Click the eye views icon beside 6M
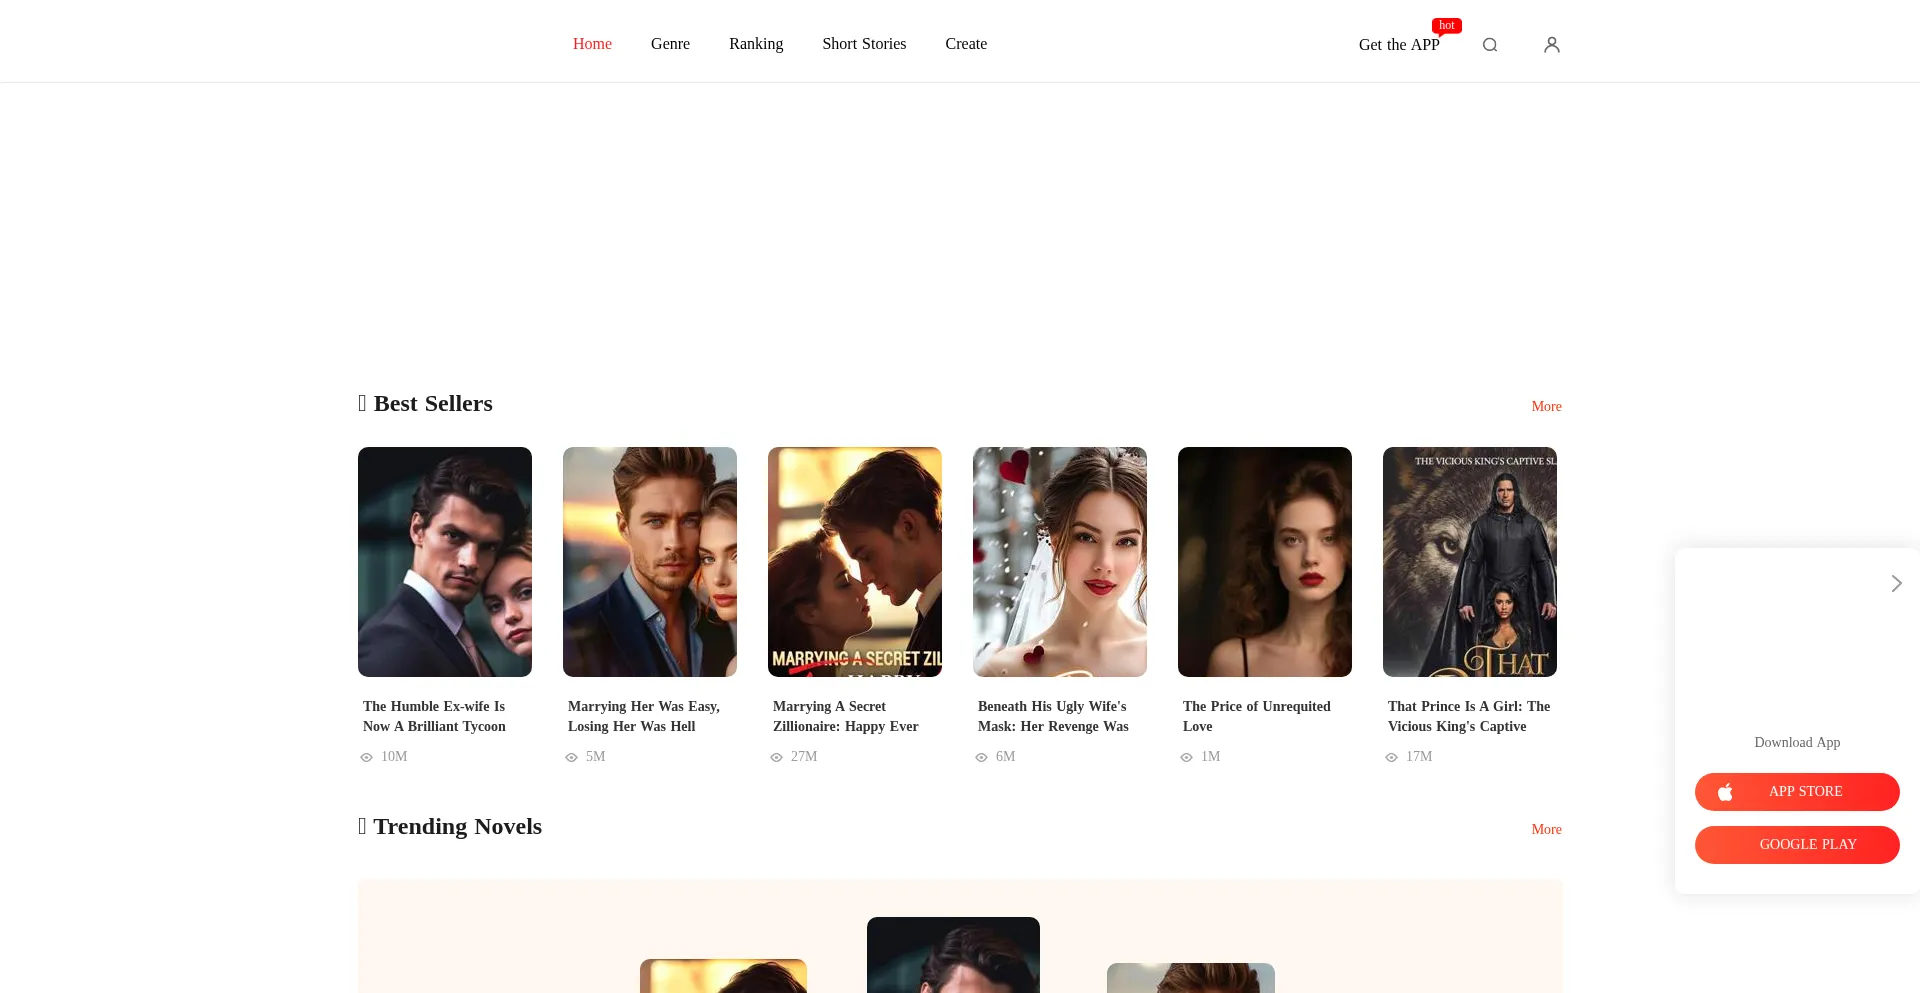The width and height of the screenshot is (1920, 993). (x=982, y=758)
